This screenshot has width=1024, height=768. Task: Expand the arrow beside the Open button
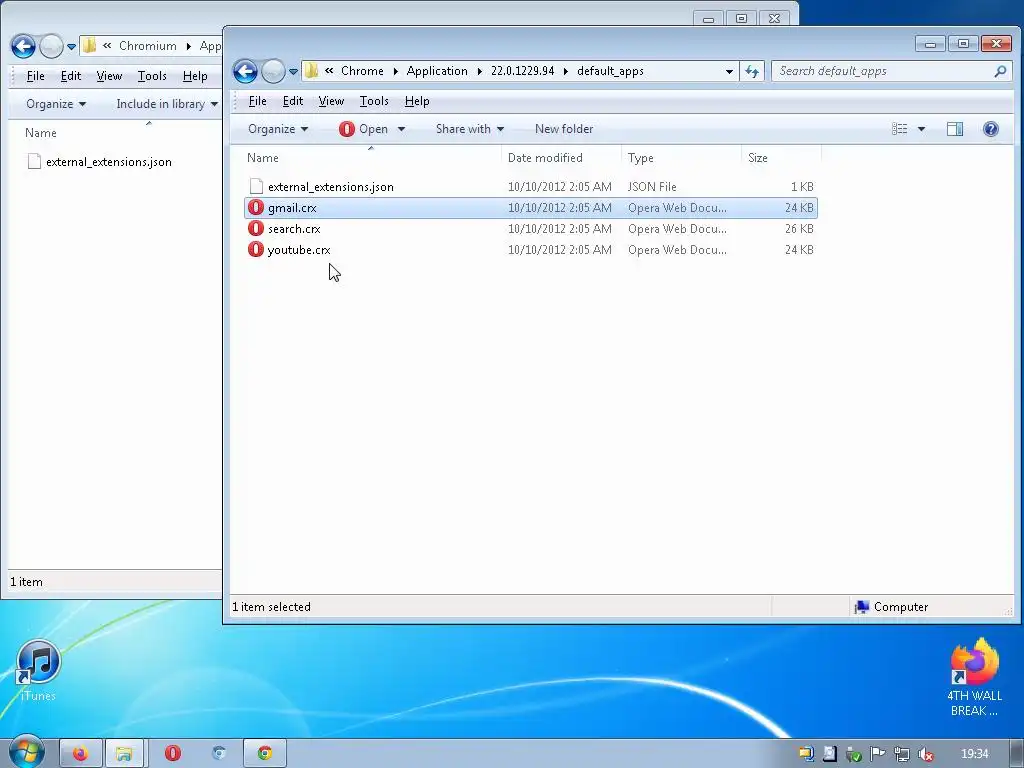(401, 129)
